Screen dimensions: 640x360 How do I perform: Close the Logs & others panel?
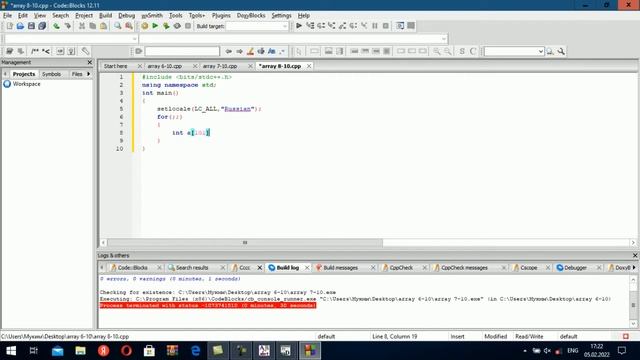point(635,256)
